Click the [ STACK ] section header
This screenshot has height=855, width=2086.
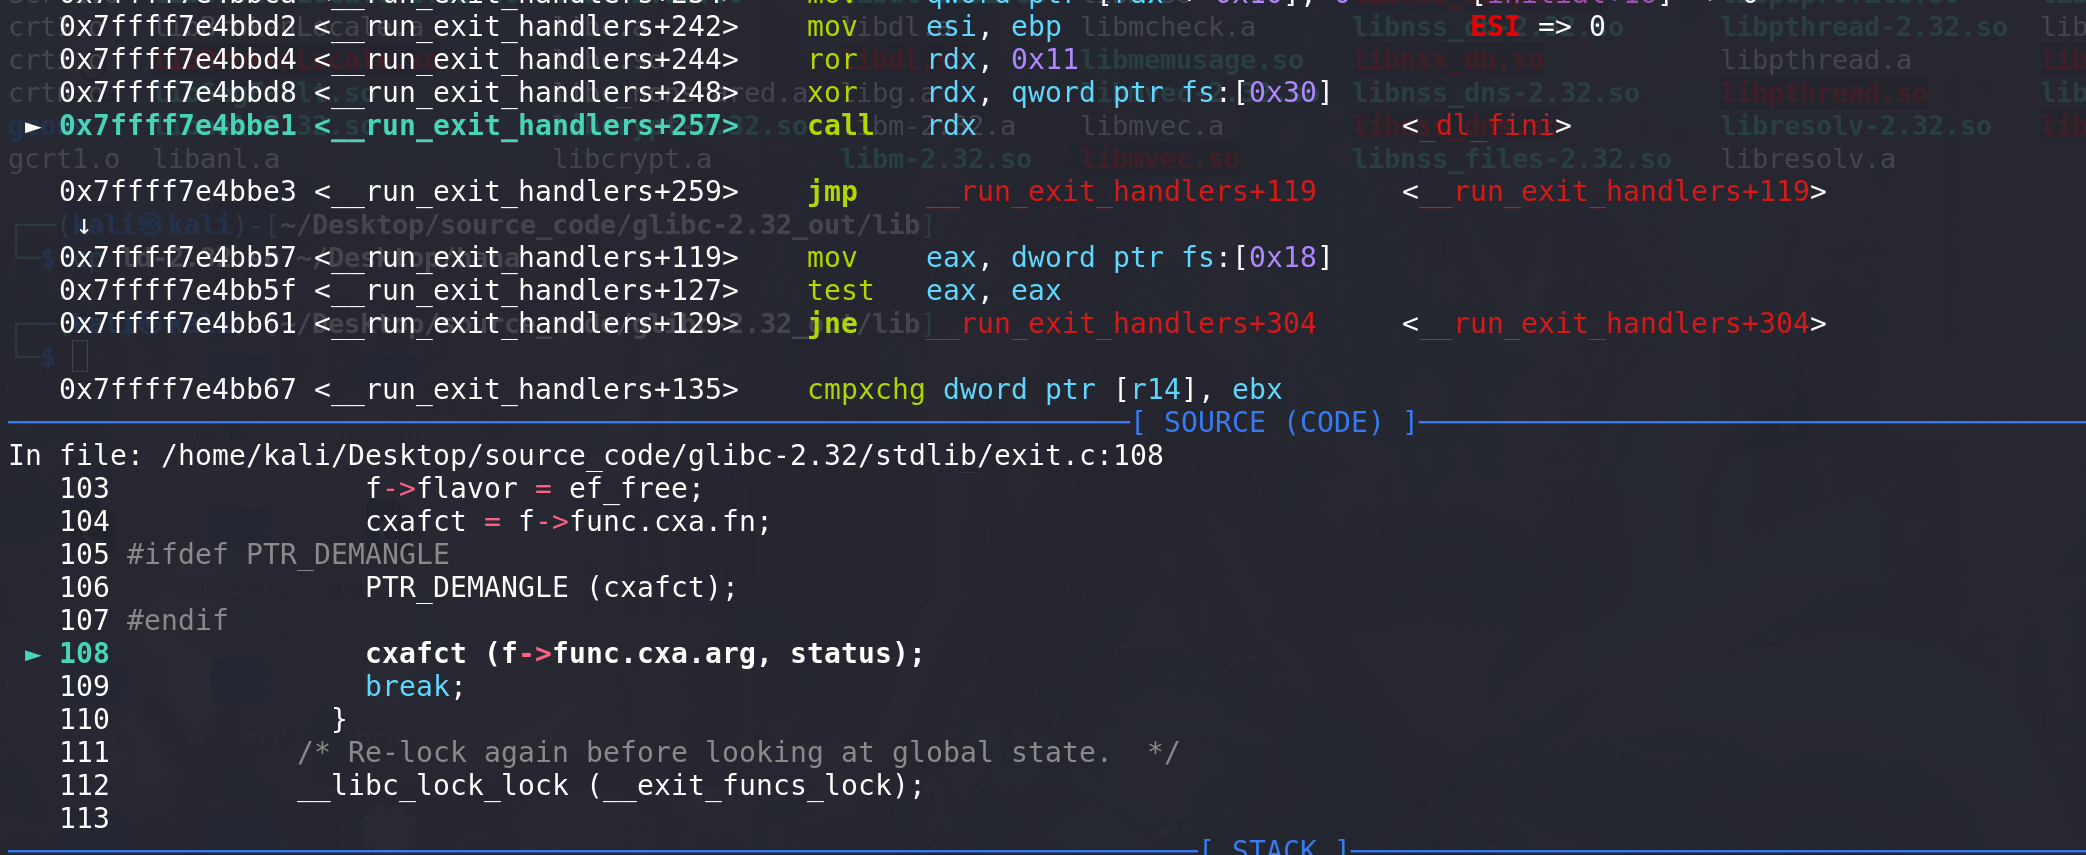[1274, 846]
